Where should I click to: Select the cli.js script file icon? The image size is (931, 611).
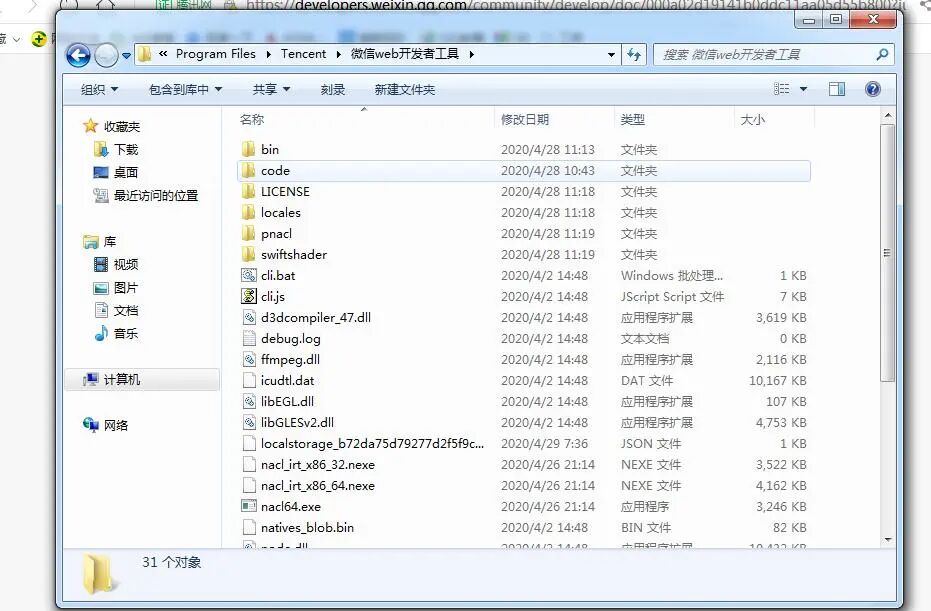point(248,296)
